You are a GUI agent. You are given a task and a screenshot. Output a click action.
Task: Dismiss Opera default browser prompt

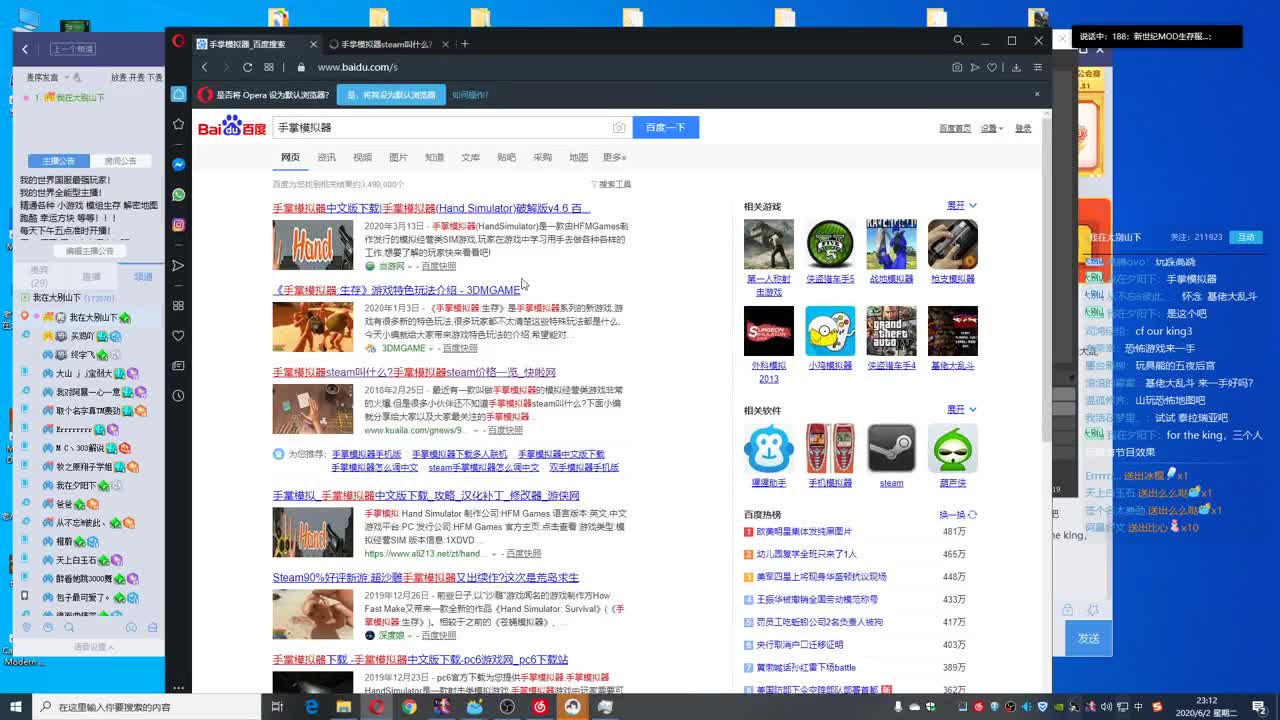pyautogui.click(x=1037, y=94)
